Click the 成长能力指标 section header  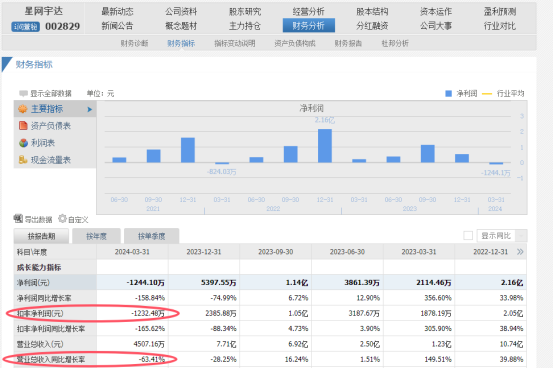pos(39,268)
